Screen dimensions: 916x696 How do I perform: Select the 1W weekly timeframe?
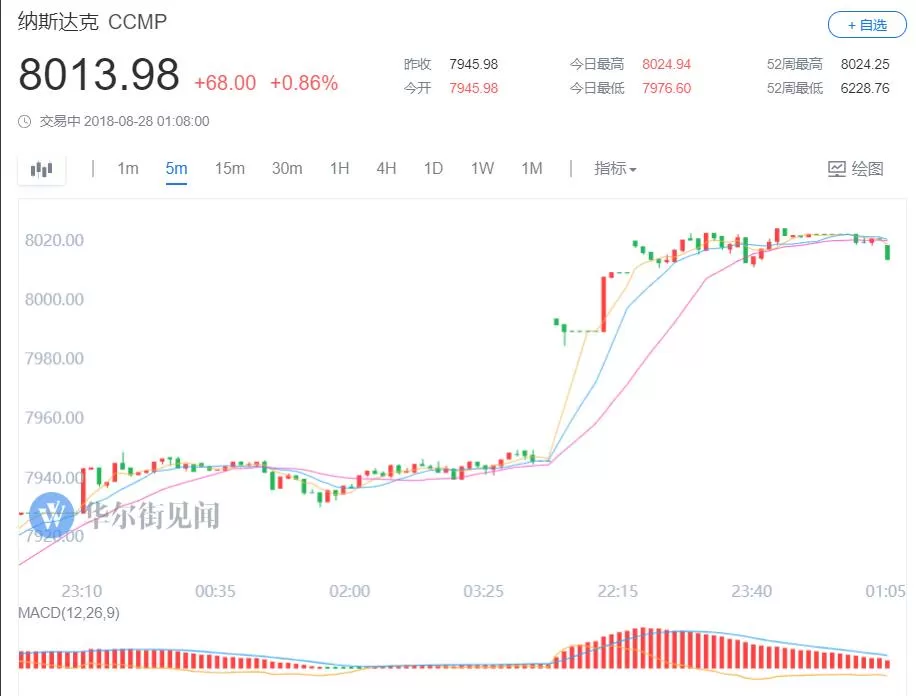[x=483, y=168]
